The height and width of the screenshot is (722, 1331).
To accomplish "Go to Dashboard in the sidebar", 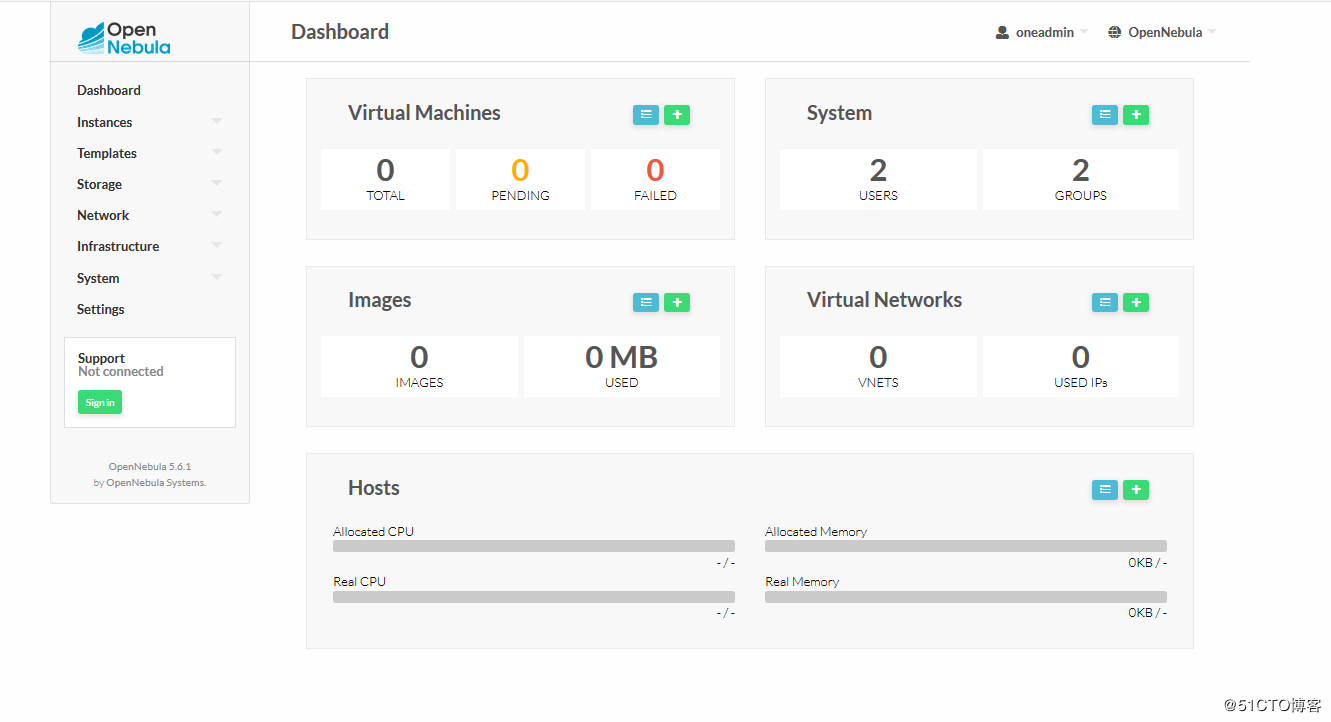I will [x=109, y=90].
